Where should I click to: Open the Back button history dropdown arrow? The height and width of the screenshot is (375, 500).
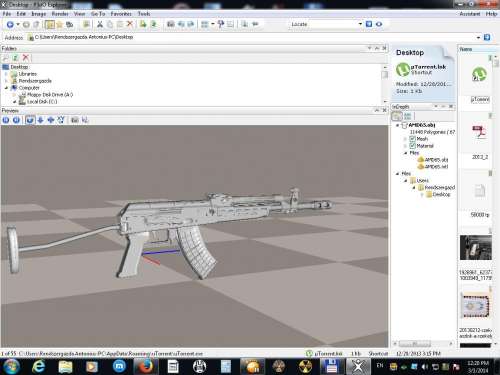pos(18,24)
